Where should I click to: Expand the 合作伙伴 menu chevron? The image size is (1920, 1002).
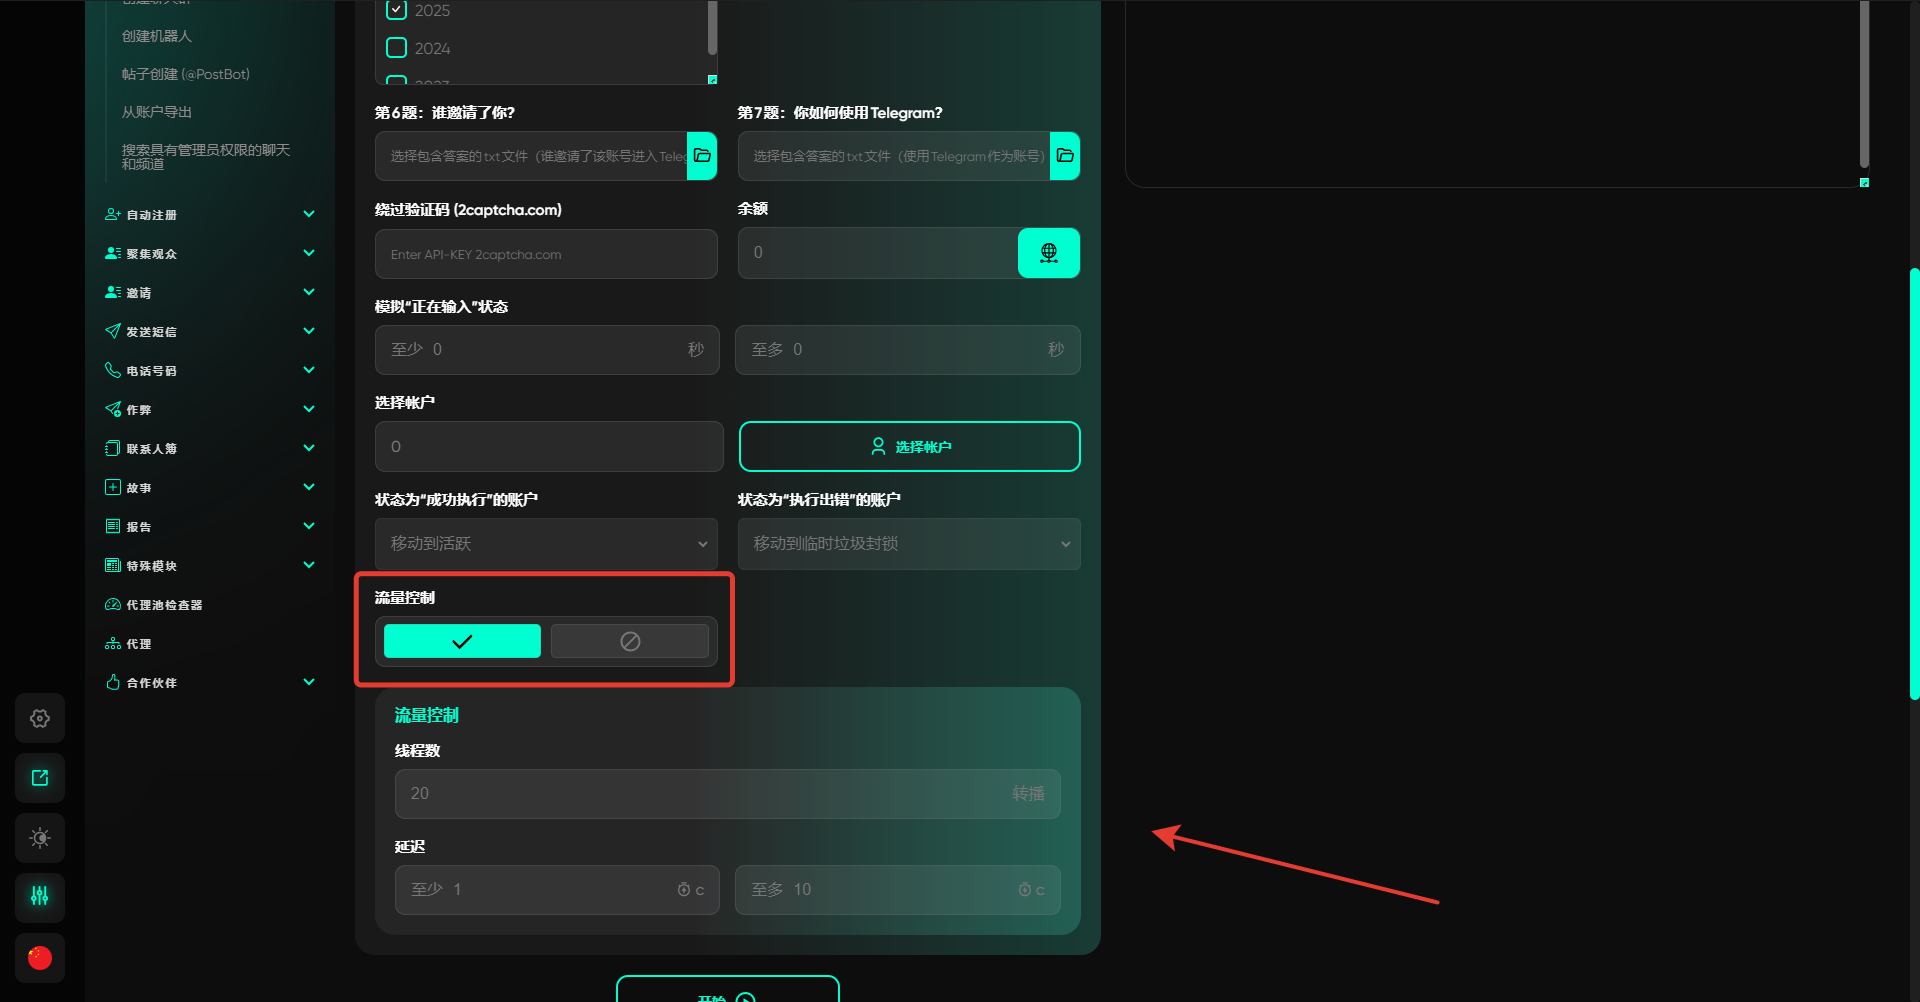[x=309, y=682]
